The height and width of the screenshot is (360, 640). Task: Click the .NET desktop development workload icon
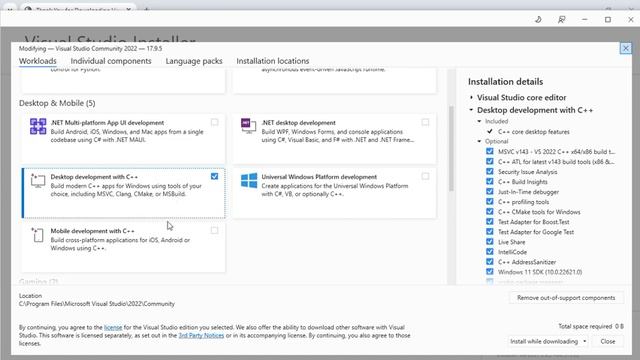[249, 126]
